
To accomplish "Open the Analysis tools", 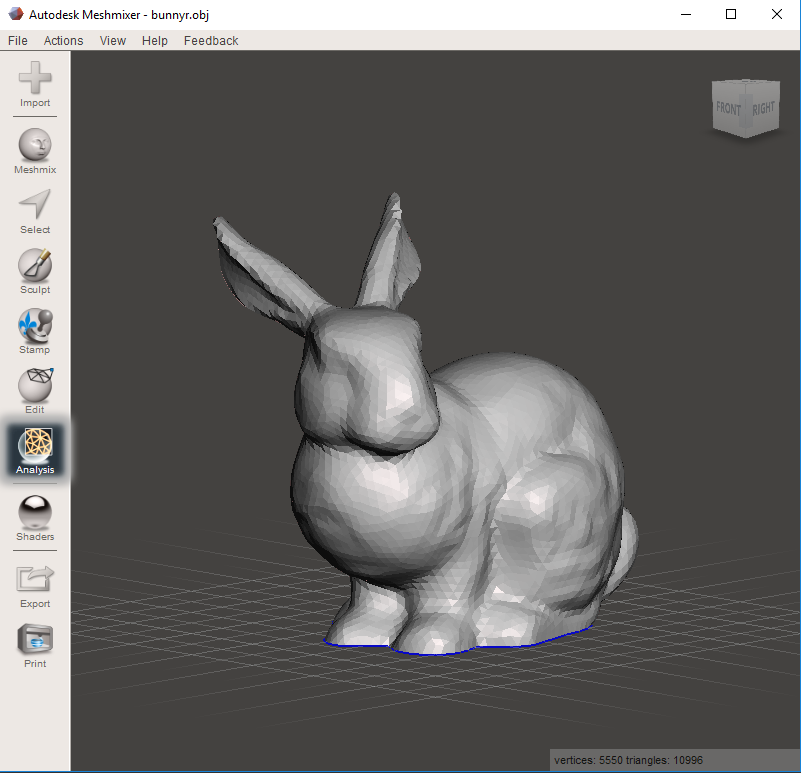I will click(x=35, y=451).
